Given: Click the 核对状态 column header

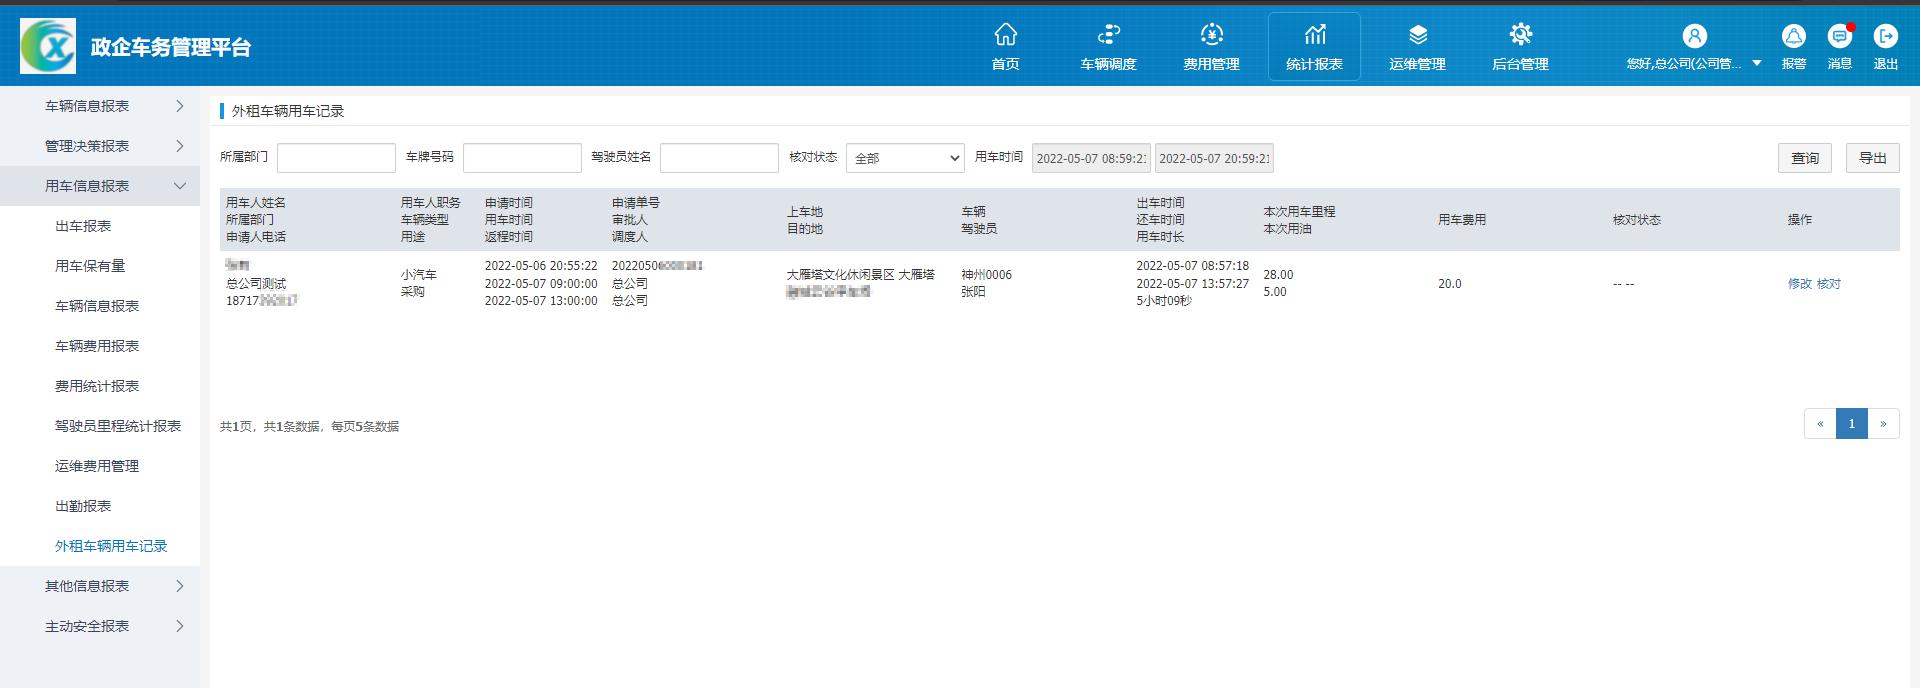Looking at the screenshot, I should (x=1637, y=220).
